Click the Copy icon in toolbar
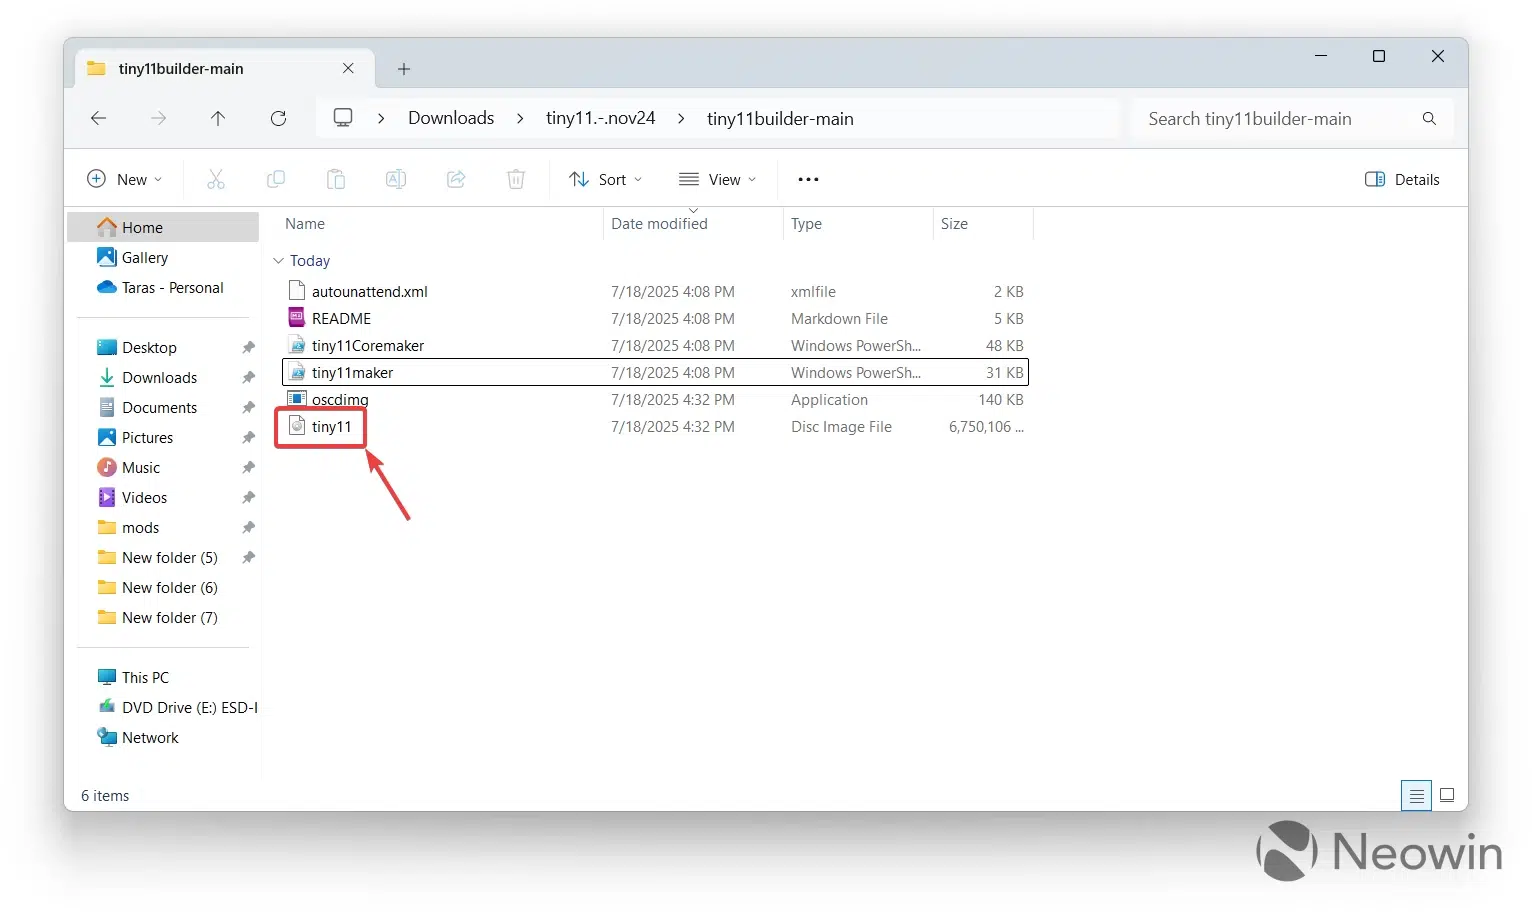 [276, 179]
